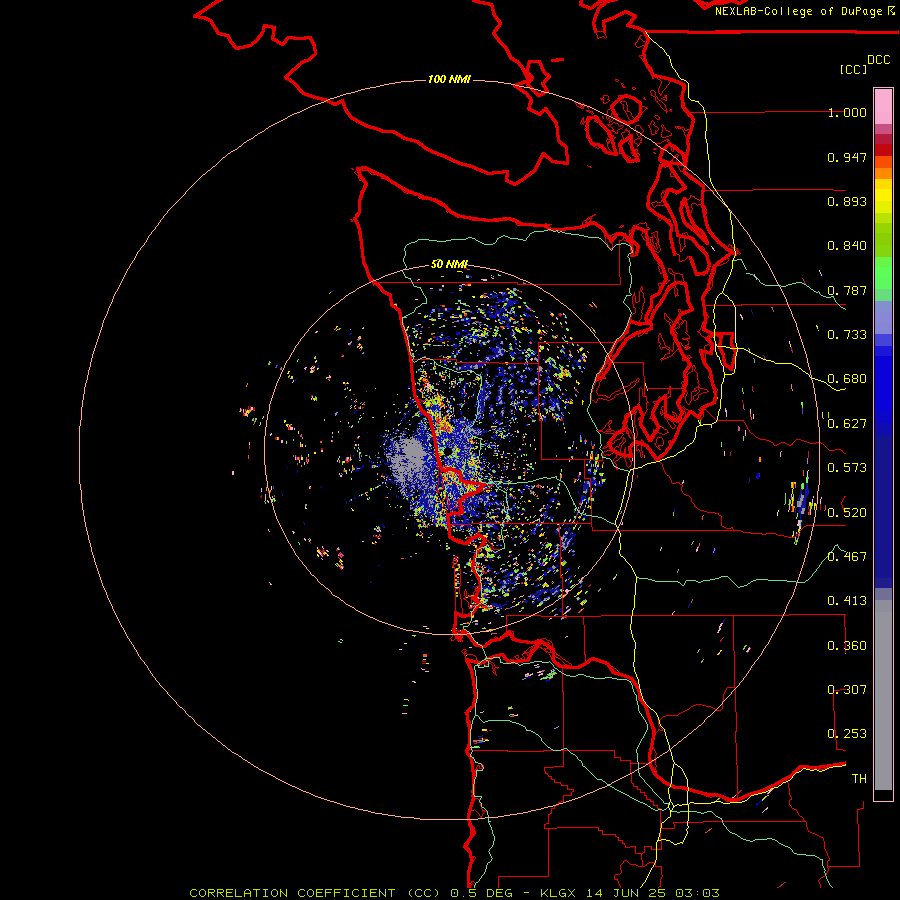Click the pink top segment of color bar
The width and height of the screenshot is (900, 900).
tap(883, 107)
